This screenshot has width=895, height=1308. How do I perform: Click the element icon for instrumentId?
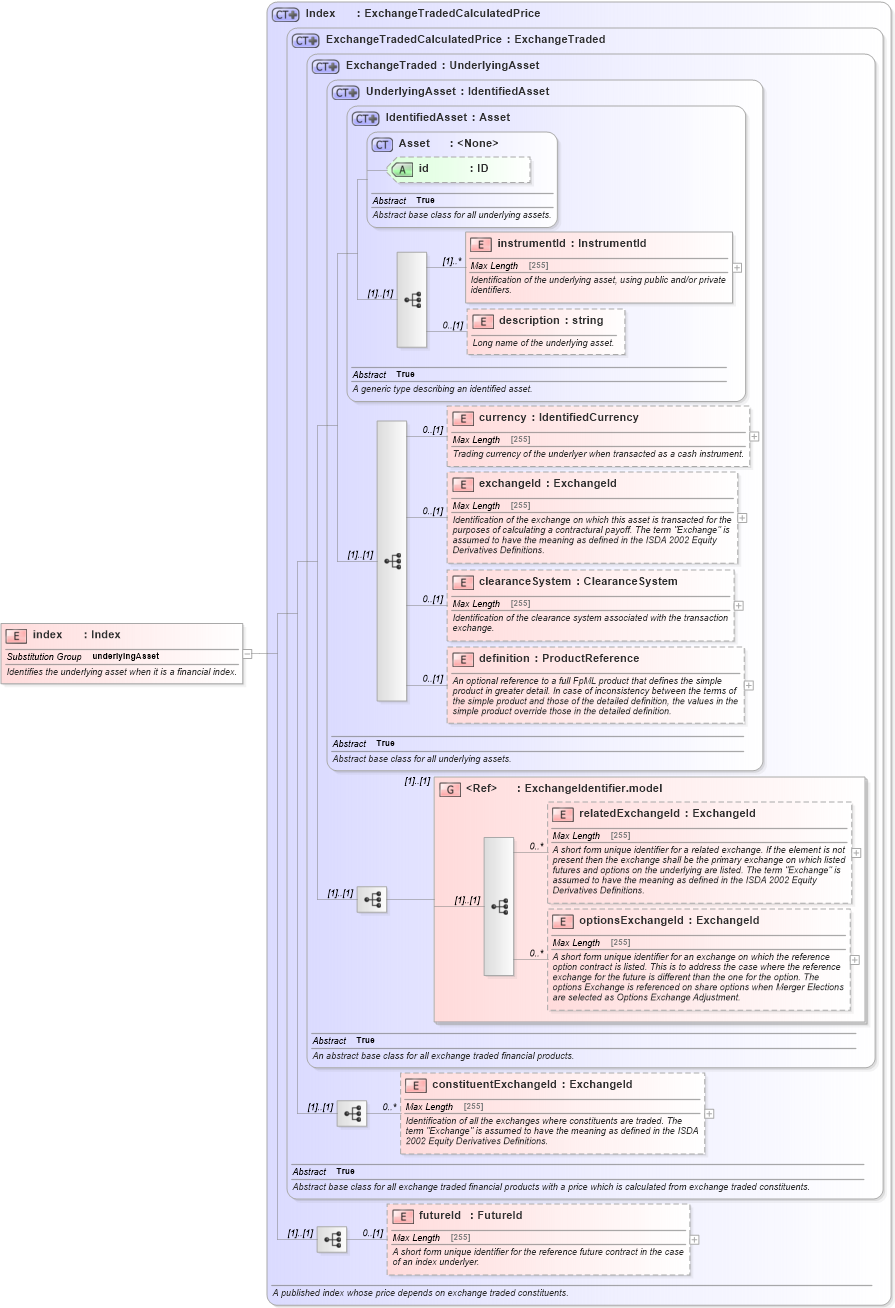tap(481, 244)
